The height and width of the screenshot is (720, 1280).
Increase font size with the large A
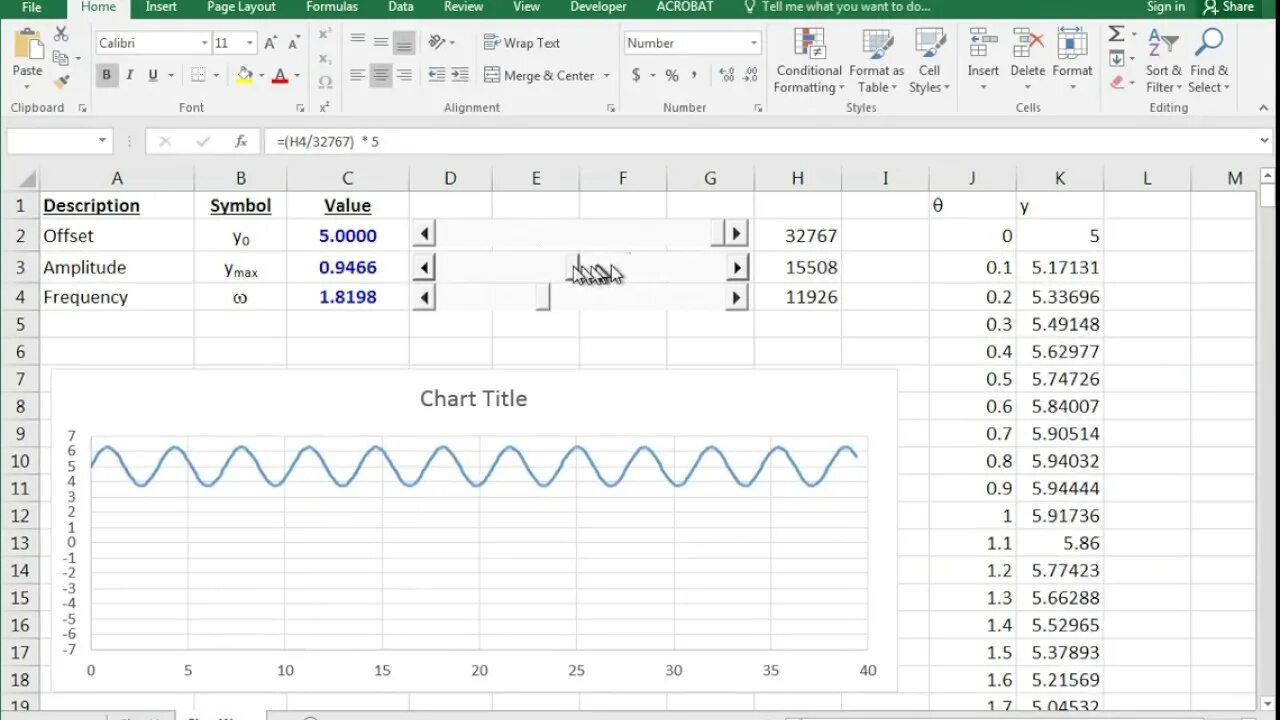click(x=271, y=43)
